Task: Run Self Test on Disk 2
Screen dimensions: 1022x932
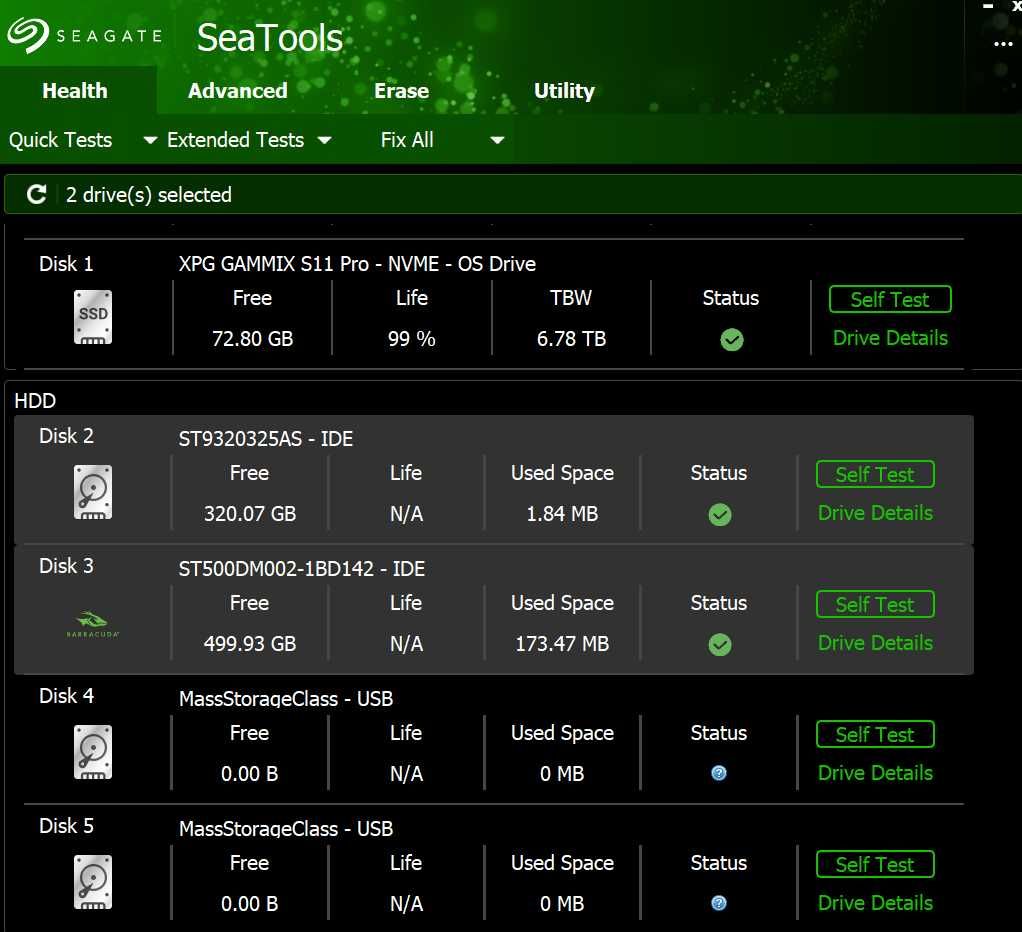Action: pyautogui.click(x=875, y=474)
